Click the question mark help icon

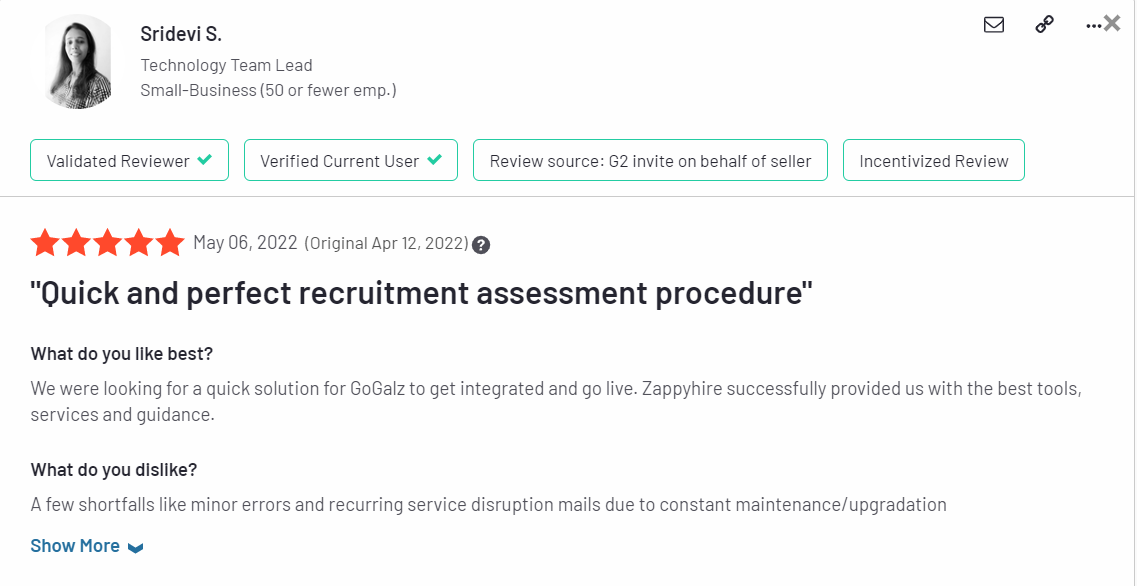point(481,245)
